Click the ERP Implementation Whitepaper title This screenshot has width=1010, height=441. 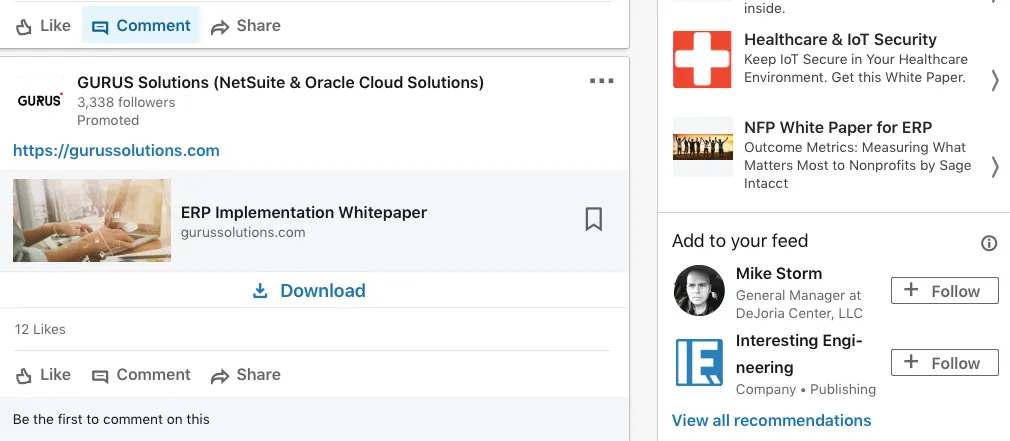point(303,212)
